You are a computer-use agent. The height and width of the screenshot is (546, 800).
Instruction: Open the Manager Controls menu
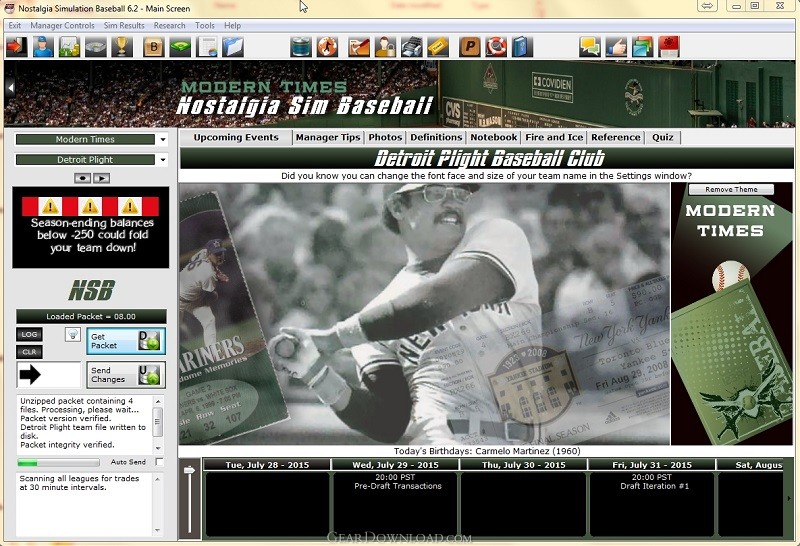pyautogui.click(x=62, y=26)
